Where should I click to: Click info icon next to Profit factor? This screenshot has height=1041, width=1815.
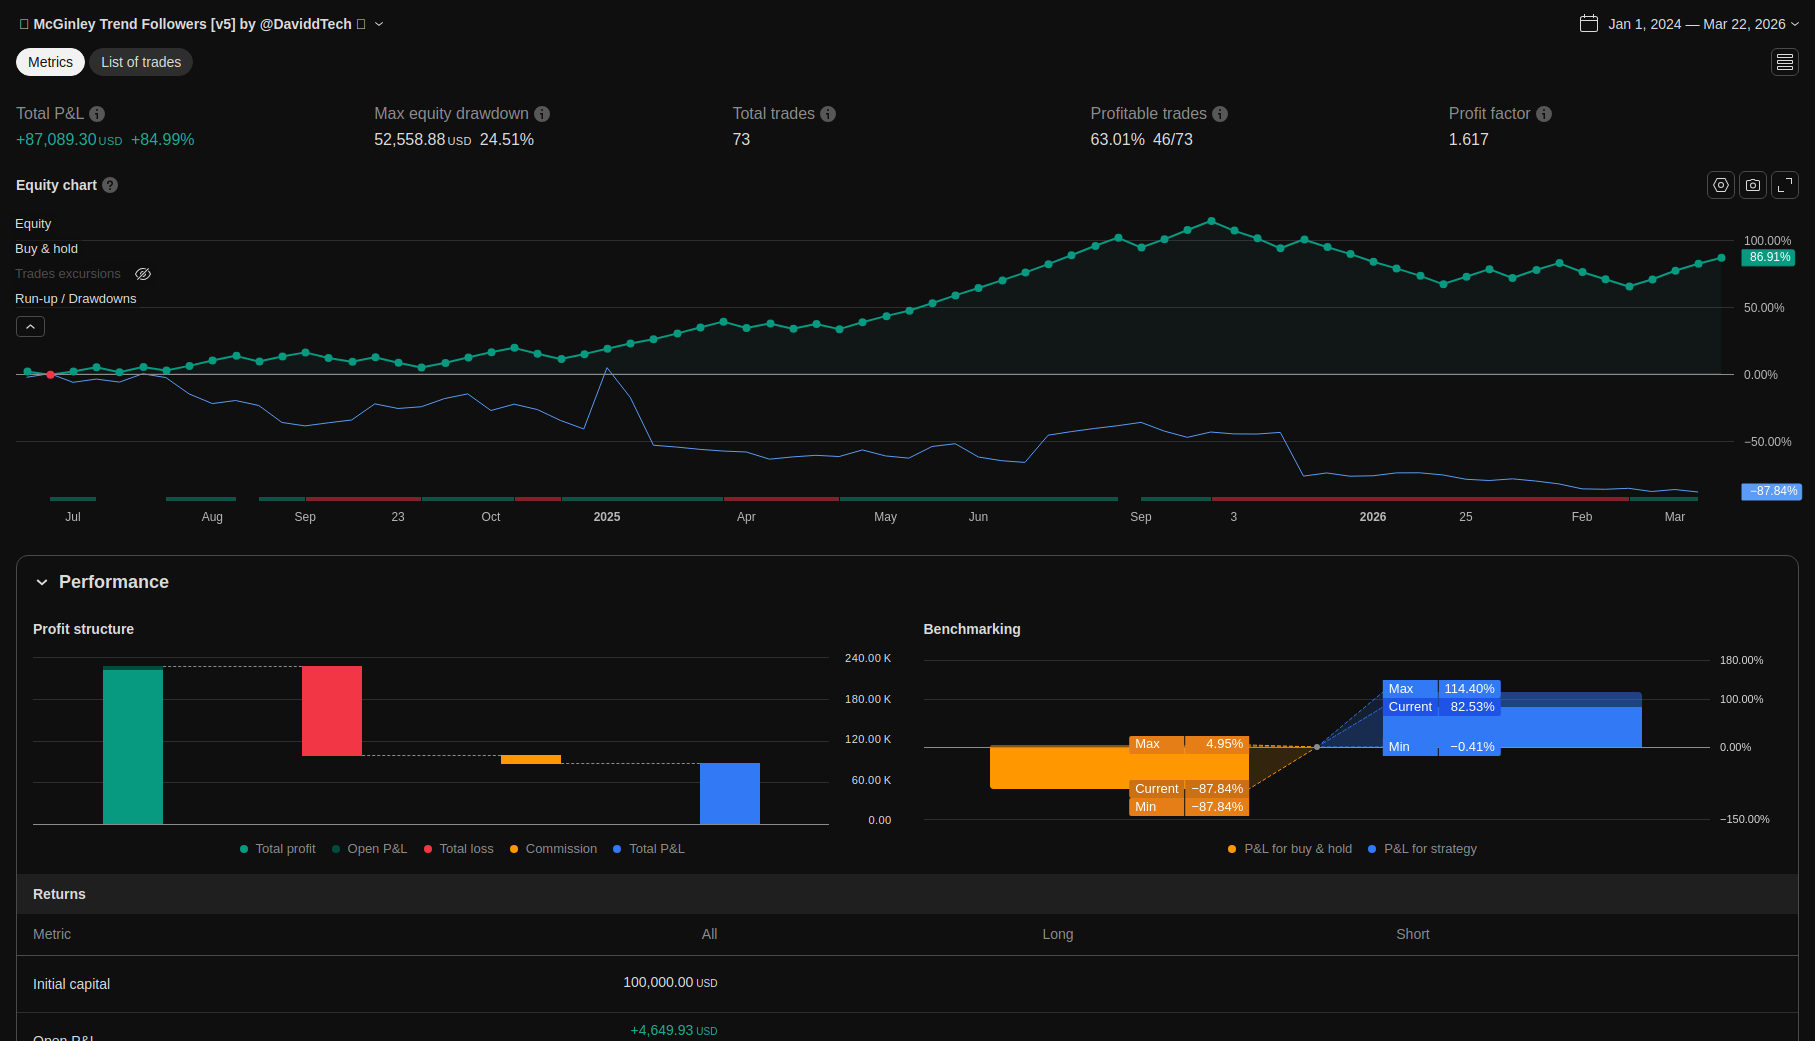[1544, 114]
